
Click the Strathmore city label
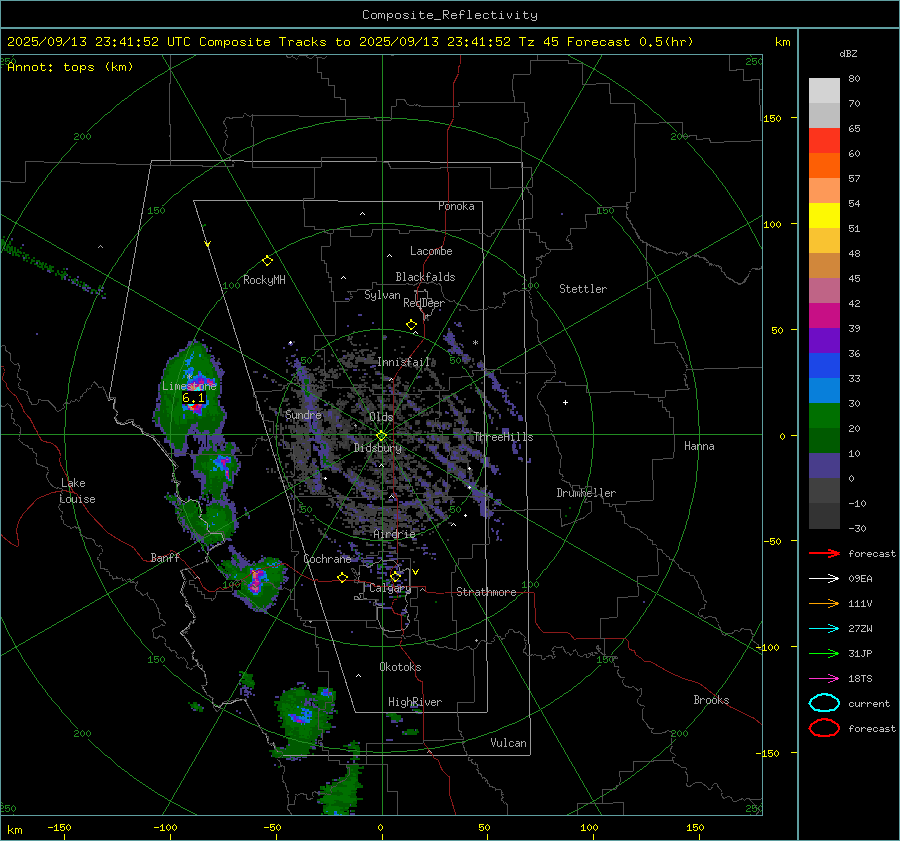coord(487,592)
